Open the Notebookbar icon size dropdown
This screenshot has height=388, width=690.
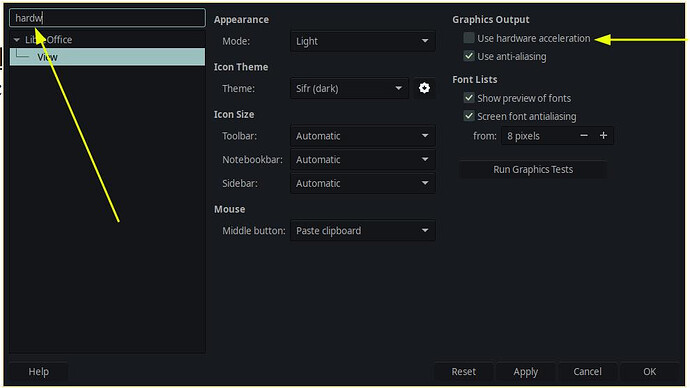coord(363,160)
